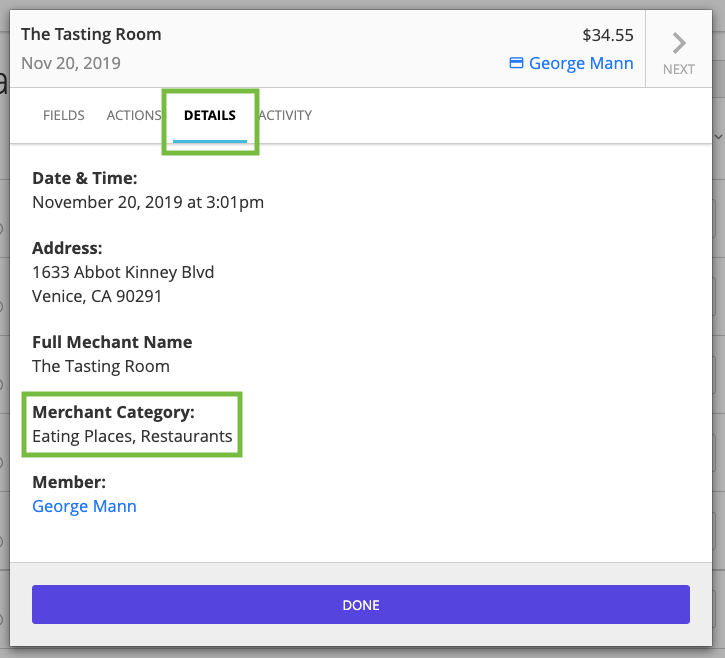View the ACTIVITY tab
725x658 pixels.
pyautogui.click(x=286, y=115)
